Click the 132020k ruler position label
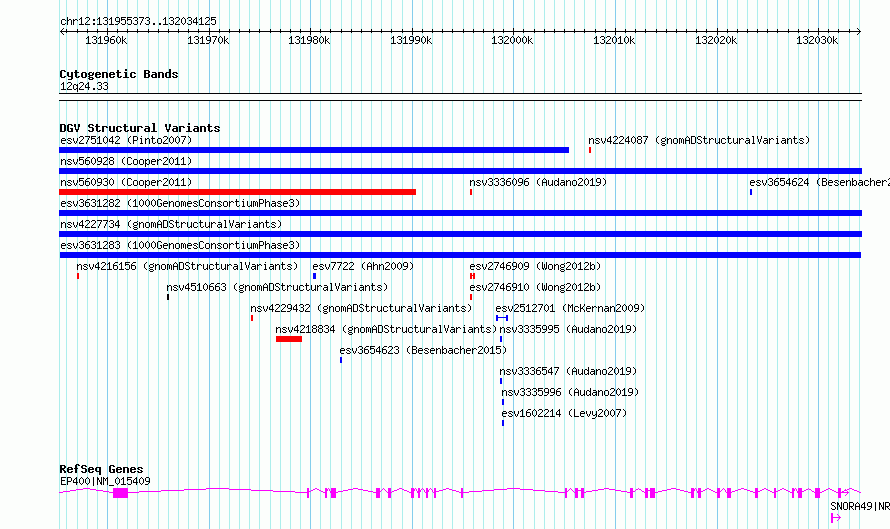 [716, 40]
